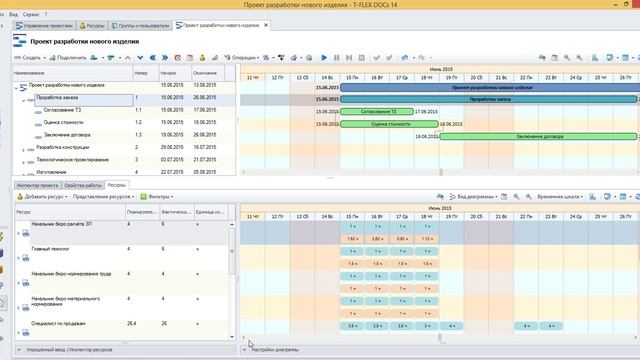The height and width of the screenshot is (360, 640).
Task: Switch to the Инспектор проекта tab
Action: tap(37, 185)
